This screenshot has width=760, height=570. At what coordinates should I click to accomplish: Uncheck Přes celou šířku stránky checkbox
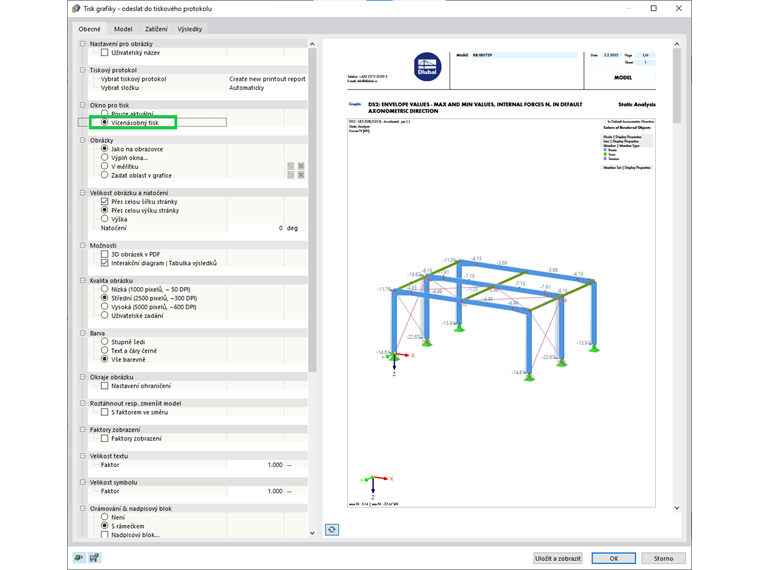point(104,201)
